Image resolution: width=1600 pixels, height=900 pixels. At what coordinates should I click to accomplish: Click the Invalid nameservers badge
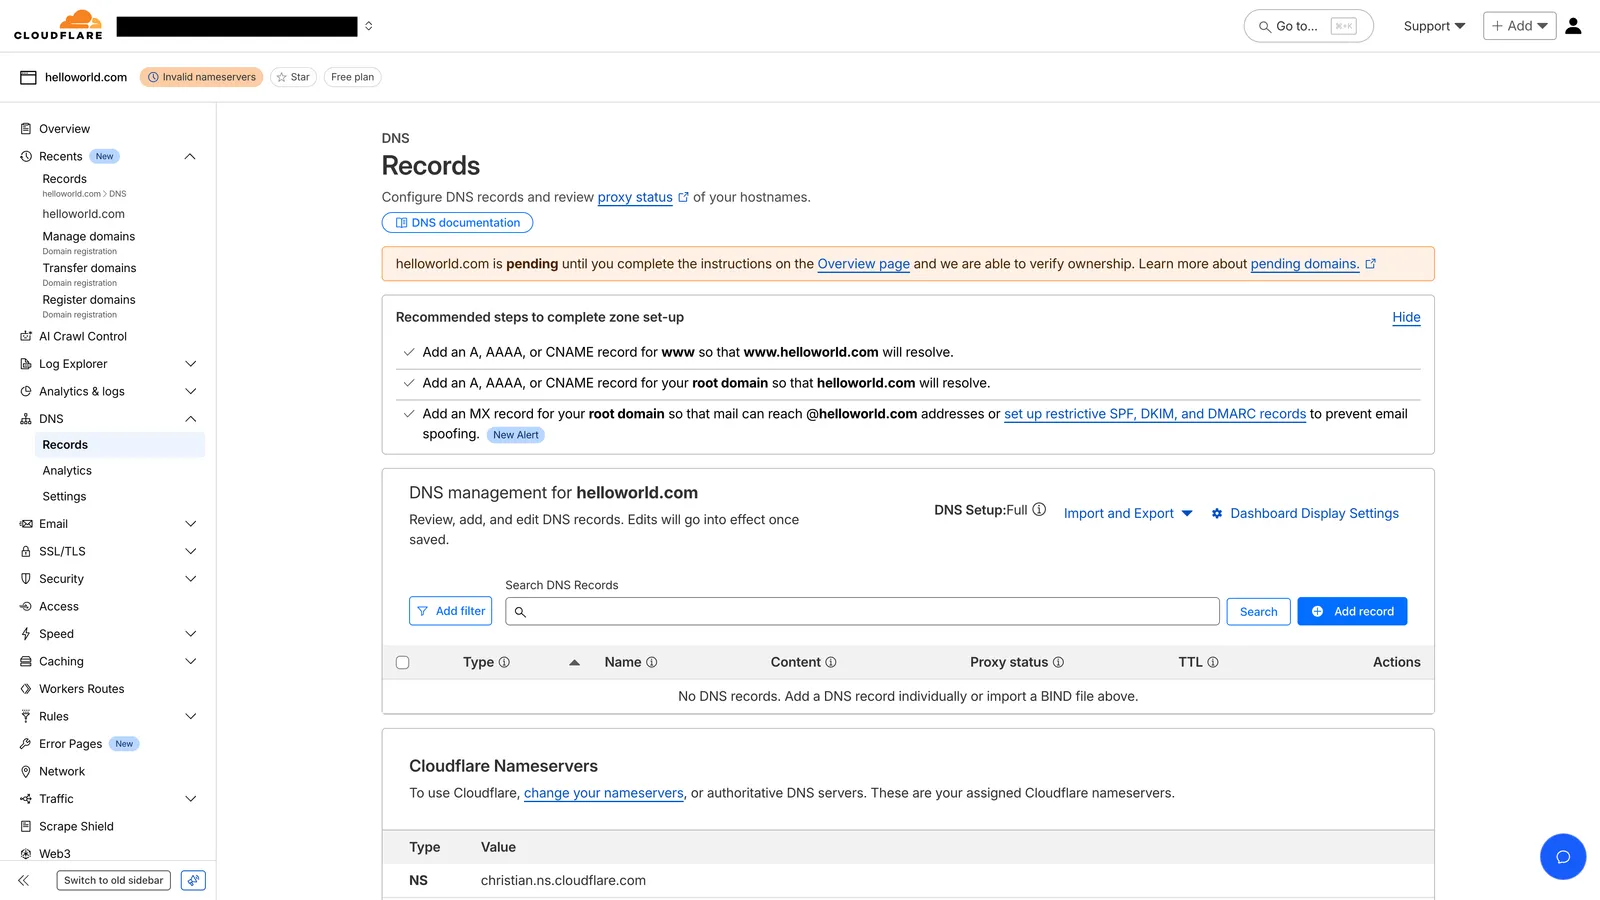coord(201,77)
